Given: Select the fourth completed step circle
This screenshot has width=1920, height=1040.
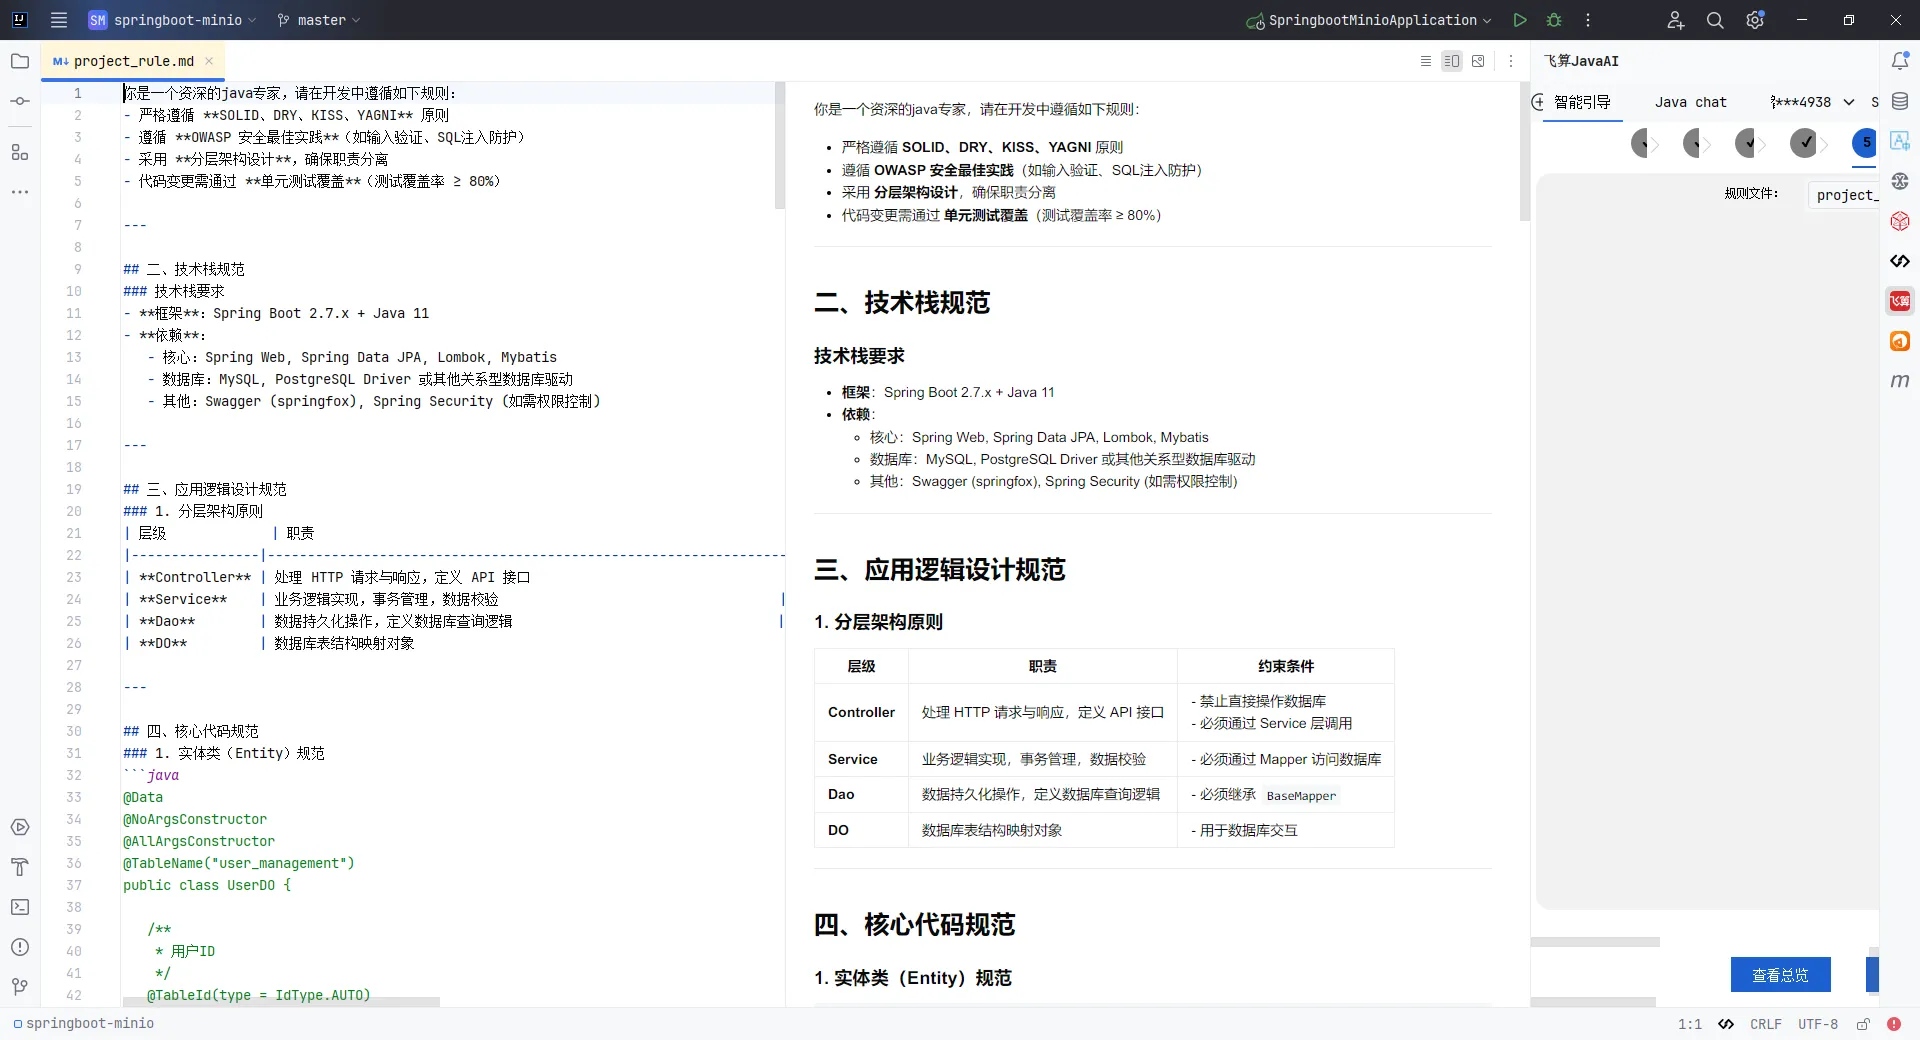Looking at the screenshot, I should point(1804,143).
